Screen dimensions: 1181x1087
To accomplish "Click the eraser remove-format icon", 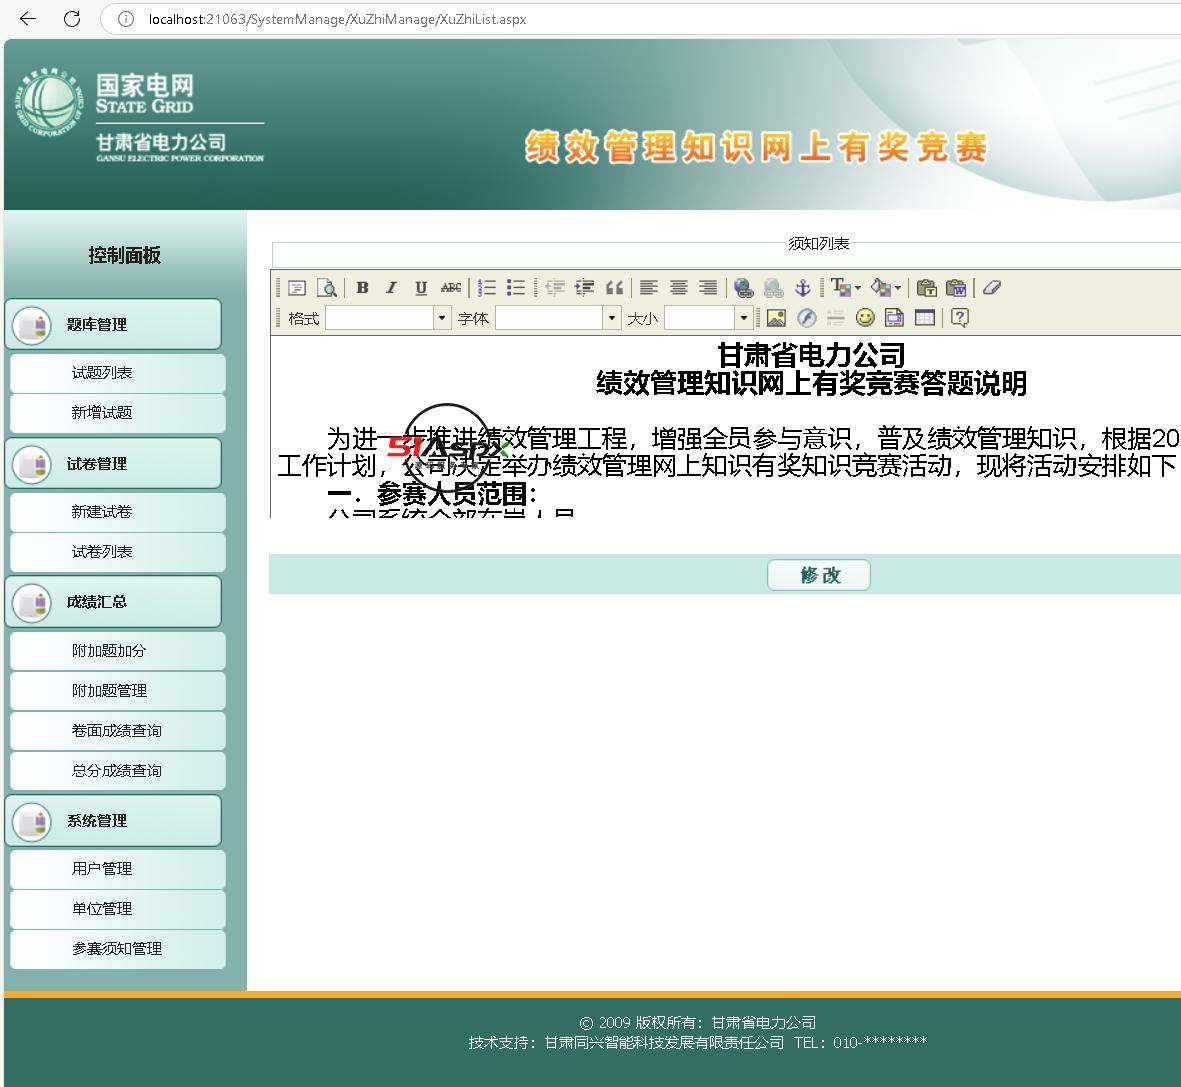I will tap(991, 288).
